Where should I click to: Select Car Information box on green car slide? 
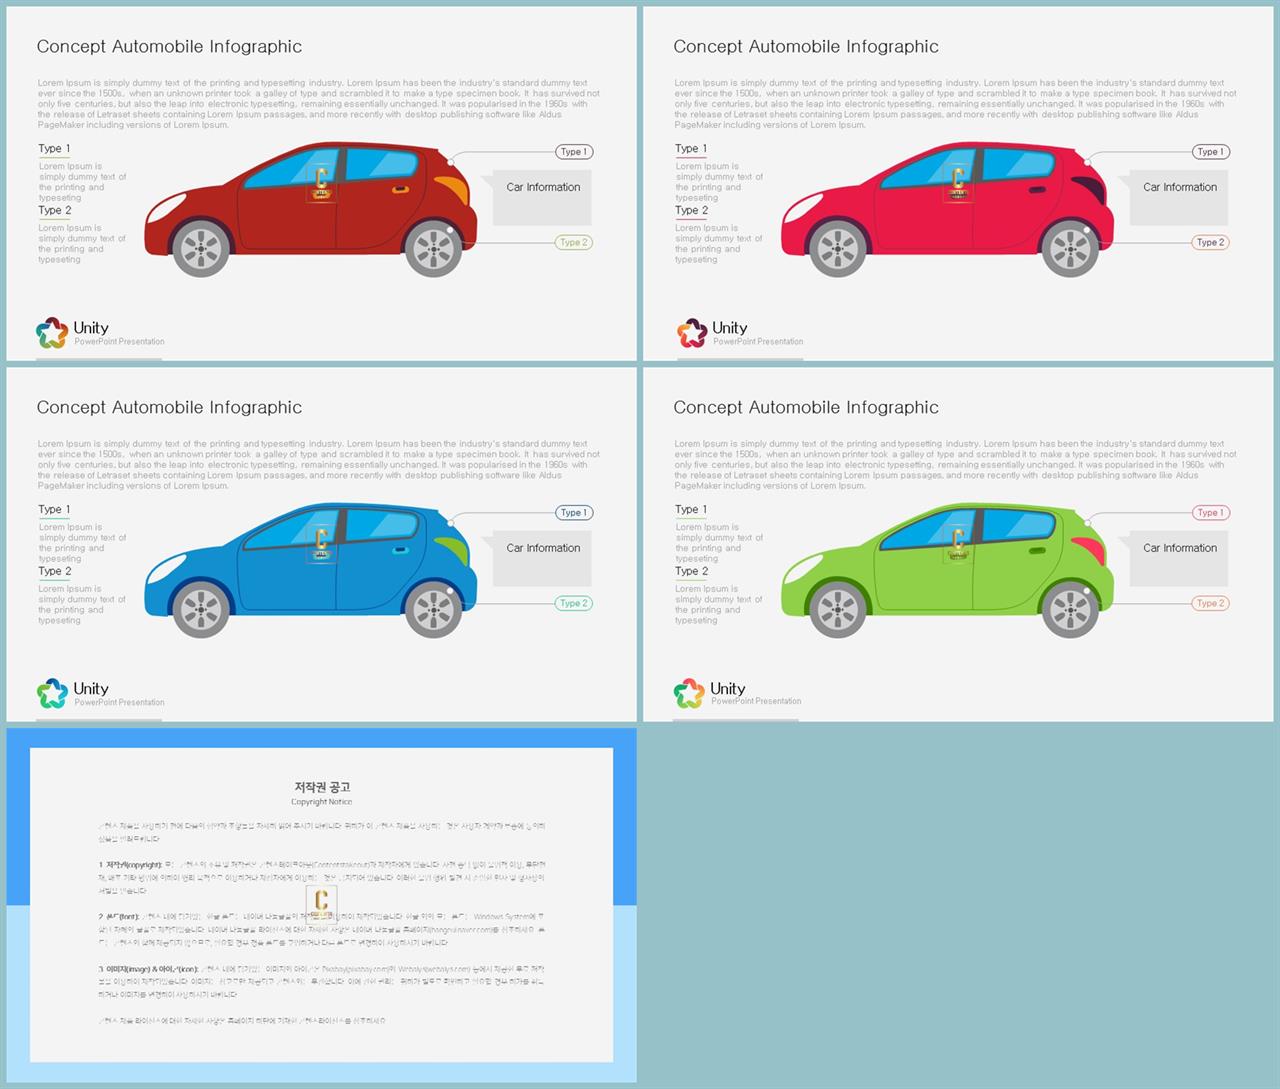pyautogui.click(x=1179, y=558)
